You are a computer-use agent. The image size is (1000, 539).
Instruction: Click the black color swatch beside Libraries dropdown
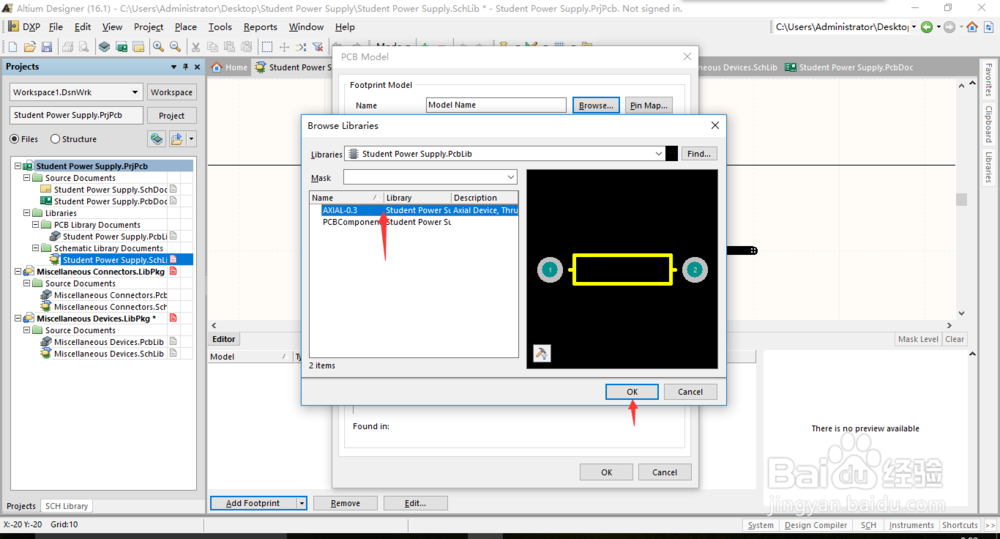point(672,154)
